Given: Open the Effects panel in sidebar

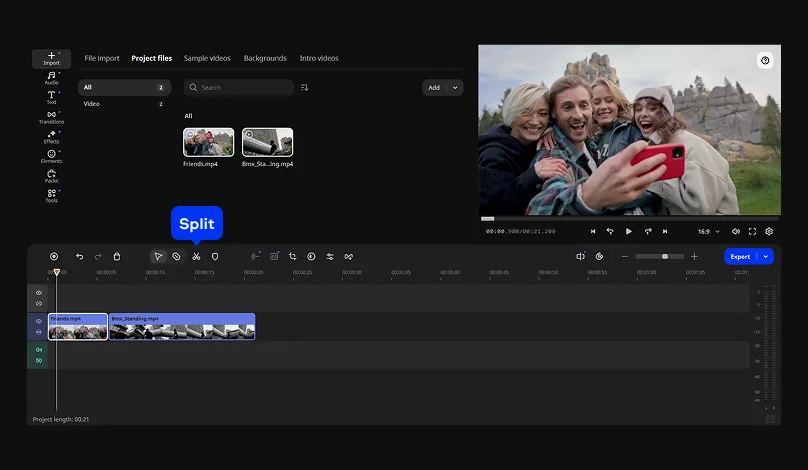Looking at the screenshot, I should (x=51, y=137).
